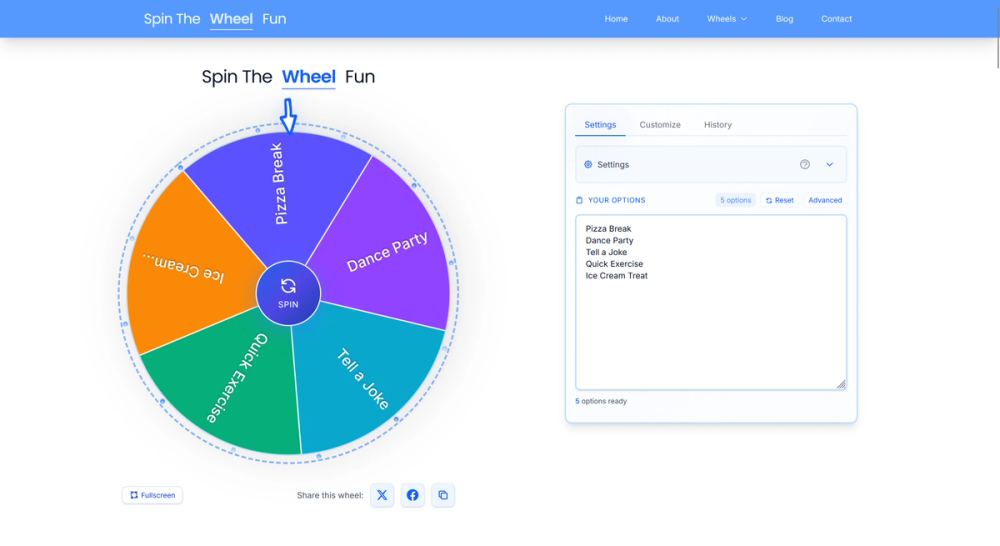The height and width of the screenshot is (546, 1000).
Task: Click the 5 options badge
Action: pyautogui.click(x=735, y=200)
